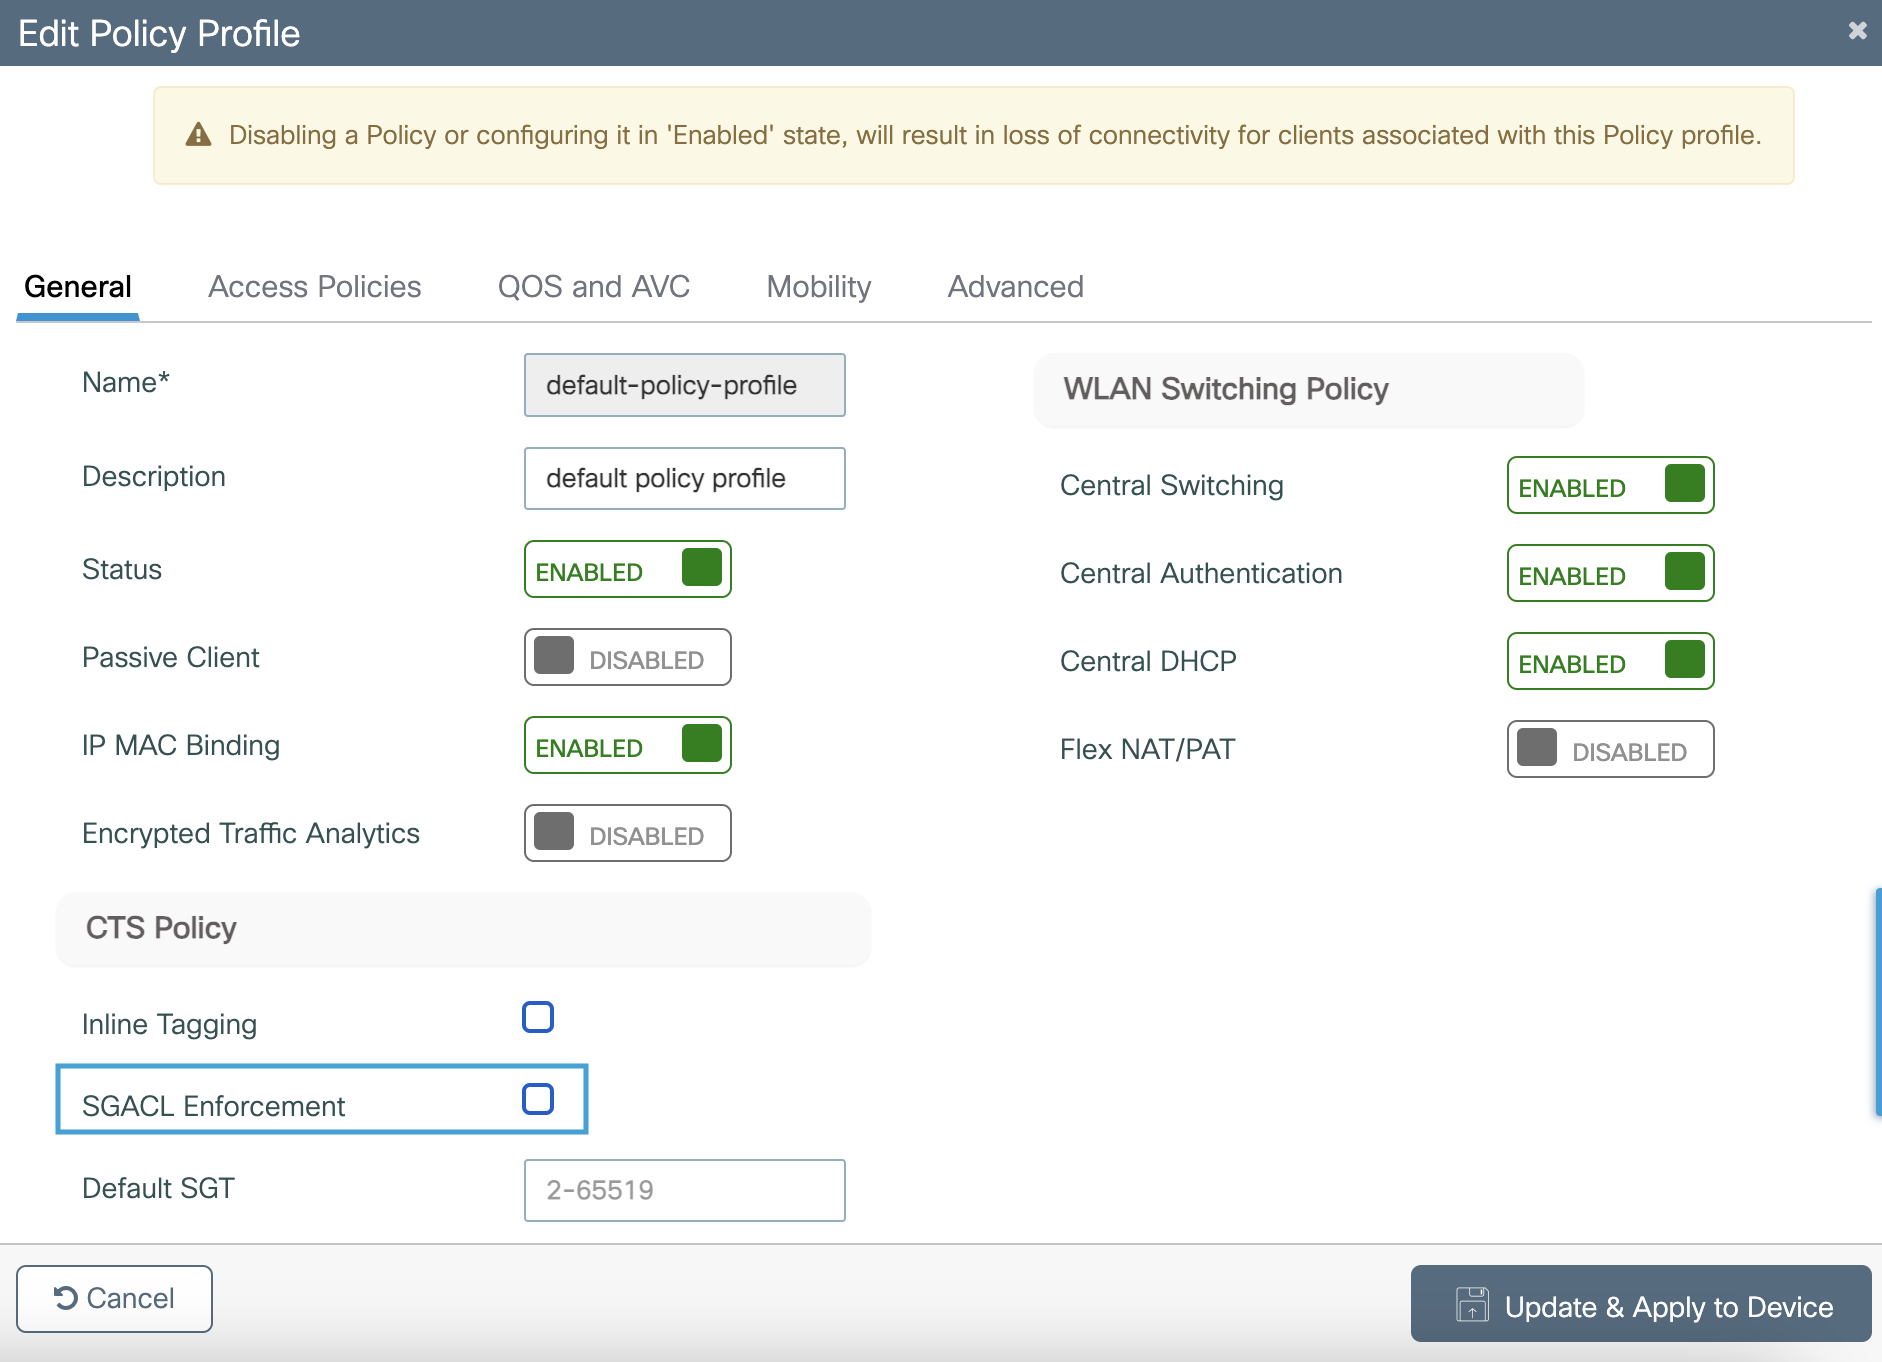
Task: Close the Edit Policy Profile dialog
Action: (1857, 31)
